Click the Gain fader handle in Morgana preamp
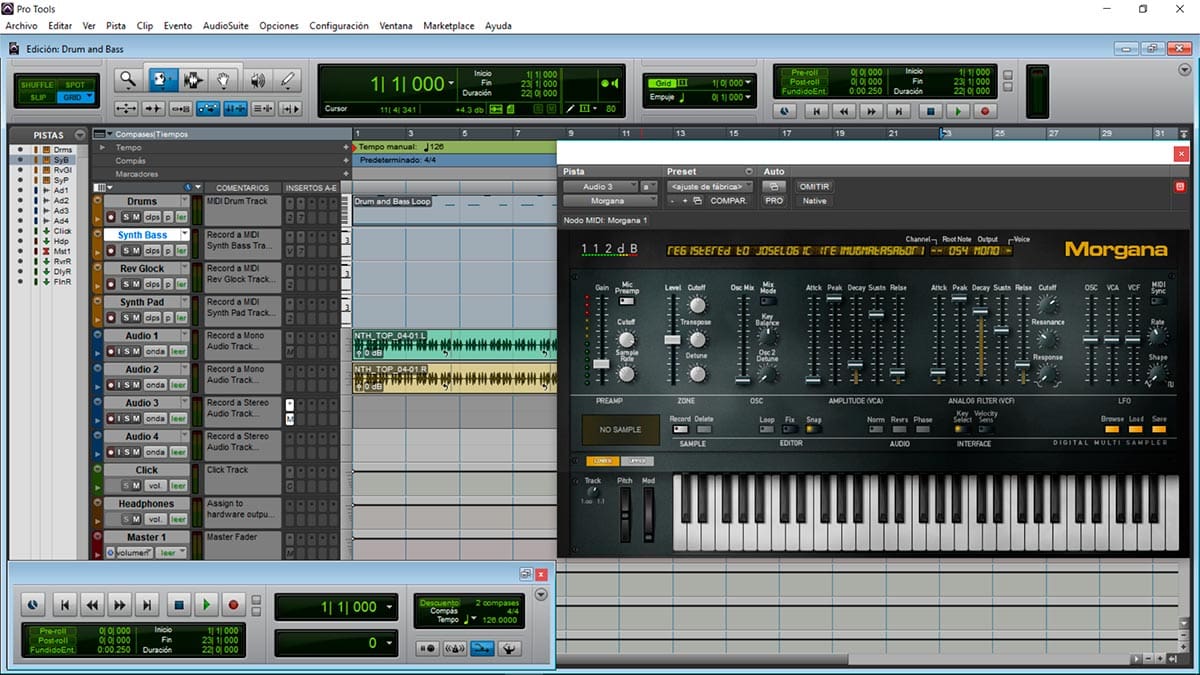The image size is (1200, 675). pos(601,364)
